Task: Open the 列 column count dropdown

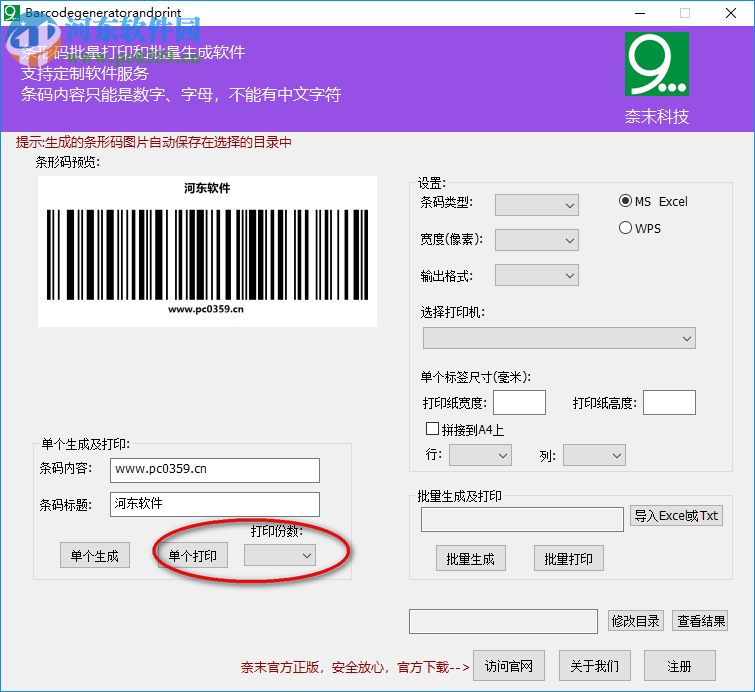Action: point(595,455)
